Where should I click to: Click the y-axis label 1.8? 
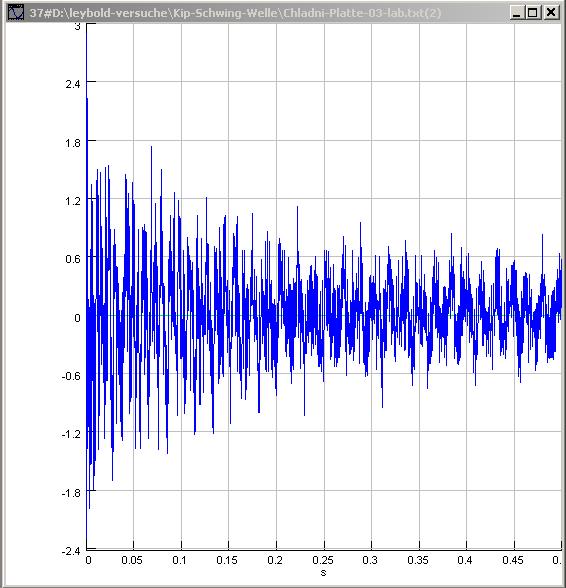click(73, 143)
